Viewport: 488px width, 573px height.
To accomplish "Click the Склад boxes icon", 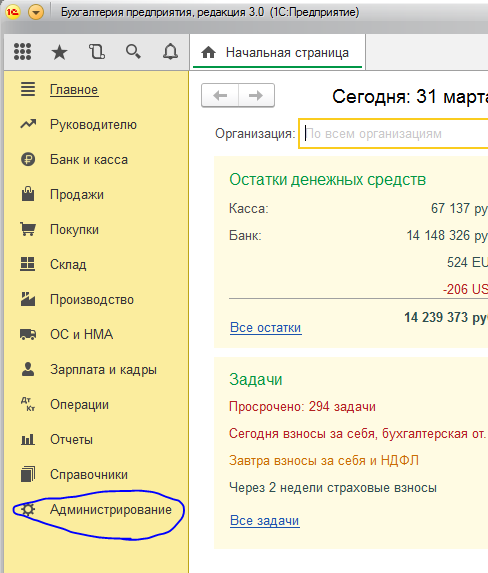I will click(x=28, y=264).
